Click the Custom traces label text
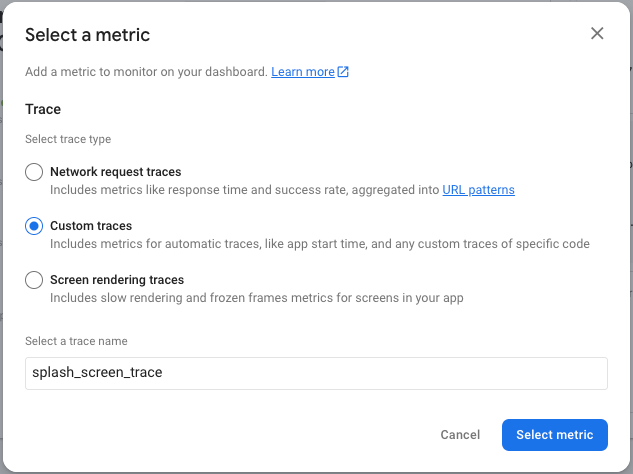This screenshot has height=474, width=633. [91, 226]
